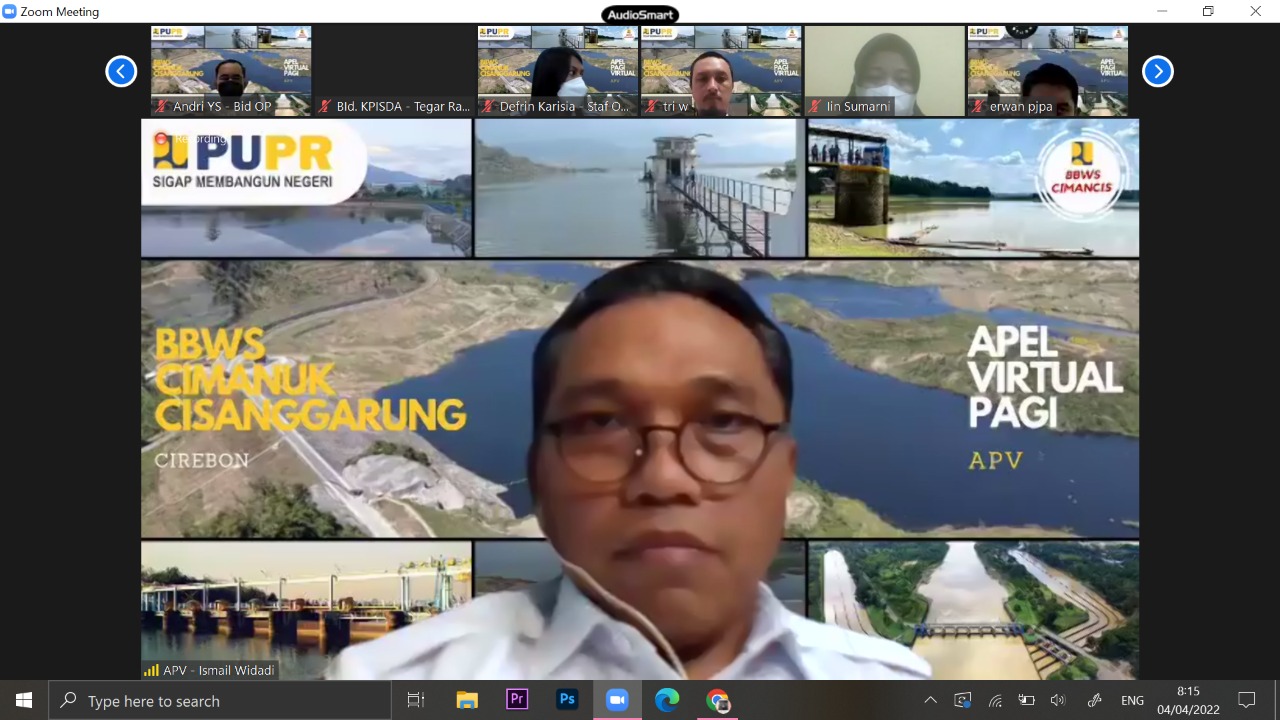The image size is (1280, 720).
Task: Click the Zoom Meeting window title
Action: coord(60,12)
